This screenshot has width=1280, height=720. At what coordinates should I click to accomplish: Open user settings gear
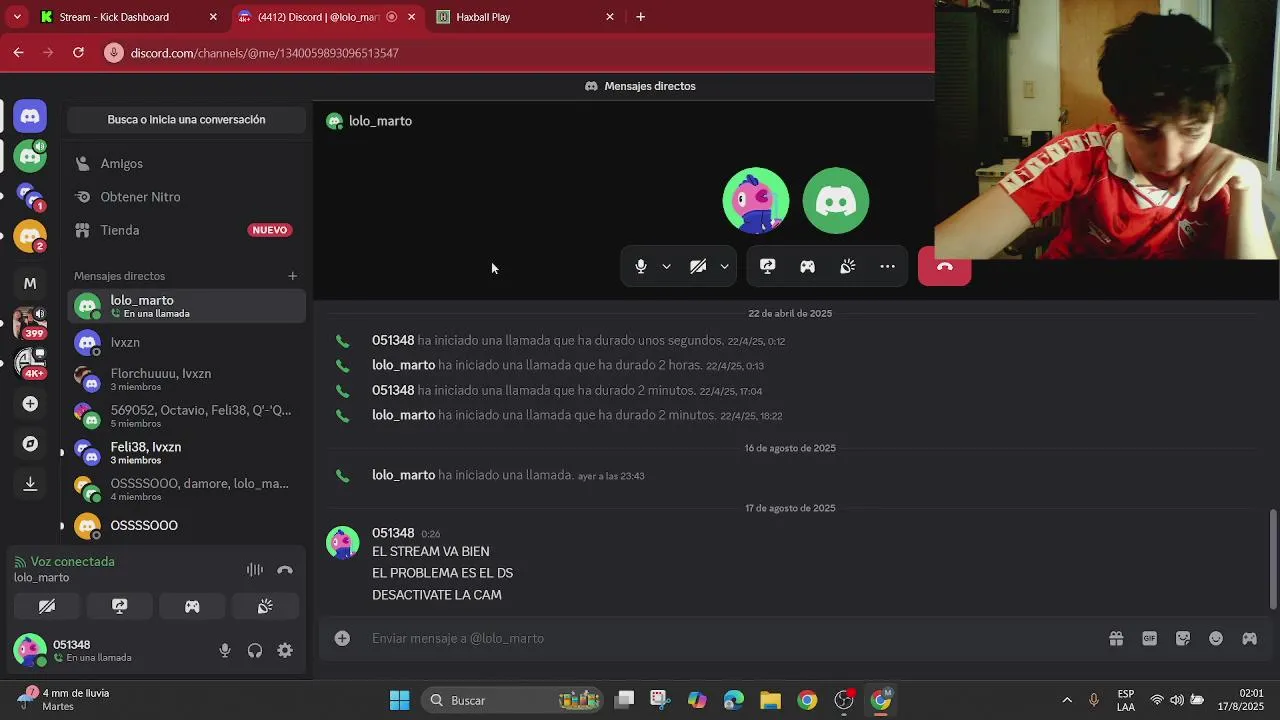285,651
